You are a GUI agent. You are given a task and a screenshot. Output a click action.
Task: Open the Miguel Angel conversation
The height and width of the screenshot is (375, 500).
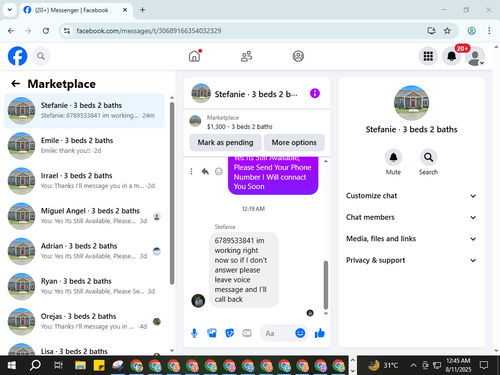84,216
